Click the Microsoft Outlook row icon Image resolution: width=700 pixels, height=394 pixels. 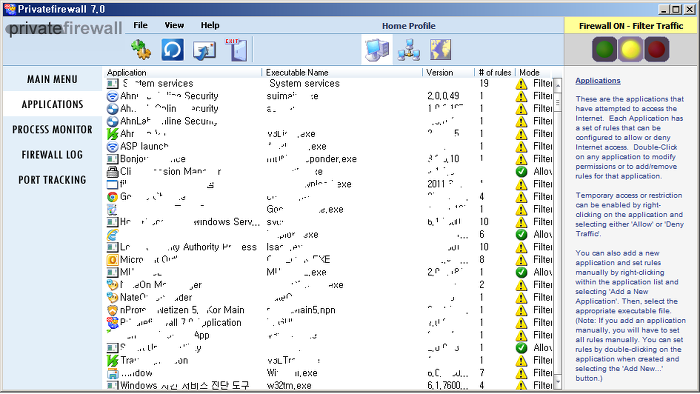pos(112,260)
